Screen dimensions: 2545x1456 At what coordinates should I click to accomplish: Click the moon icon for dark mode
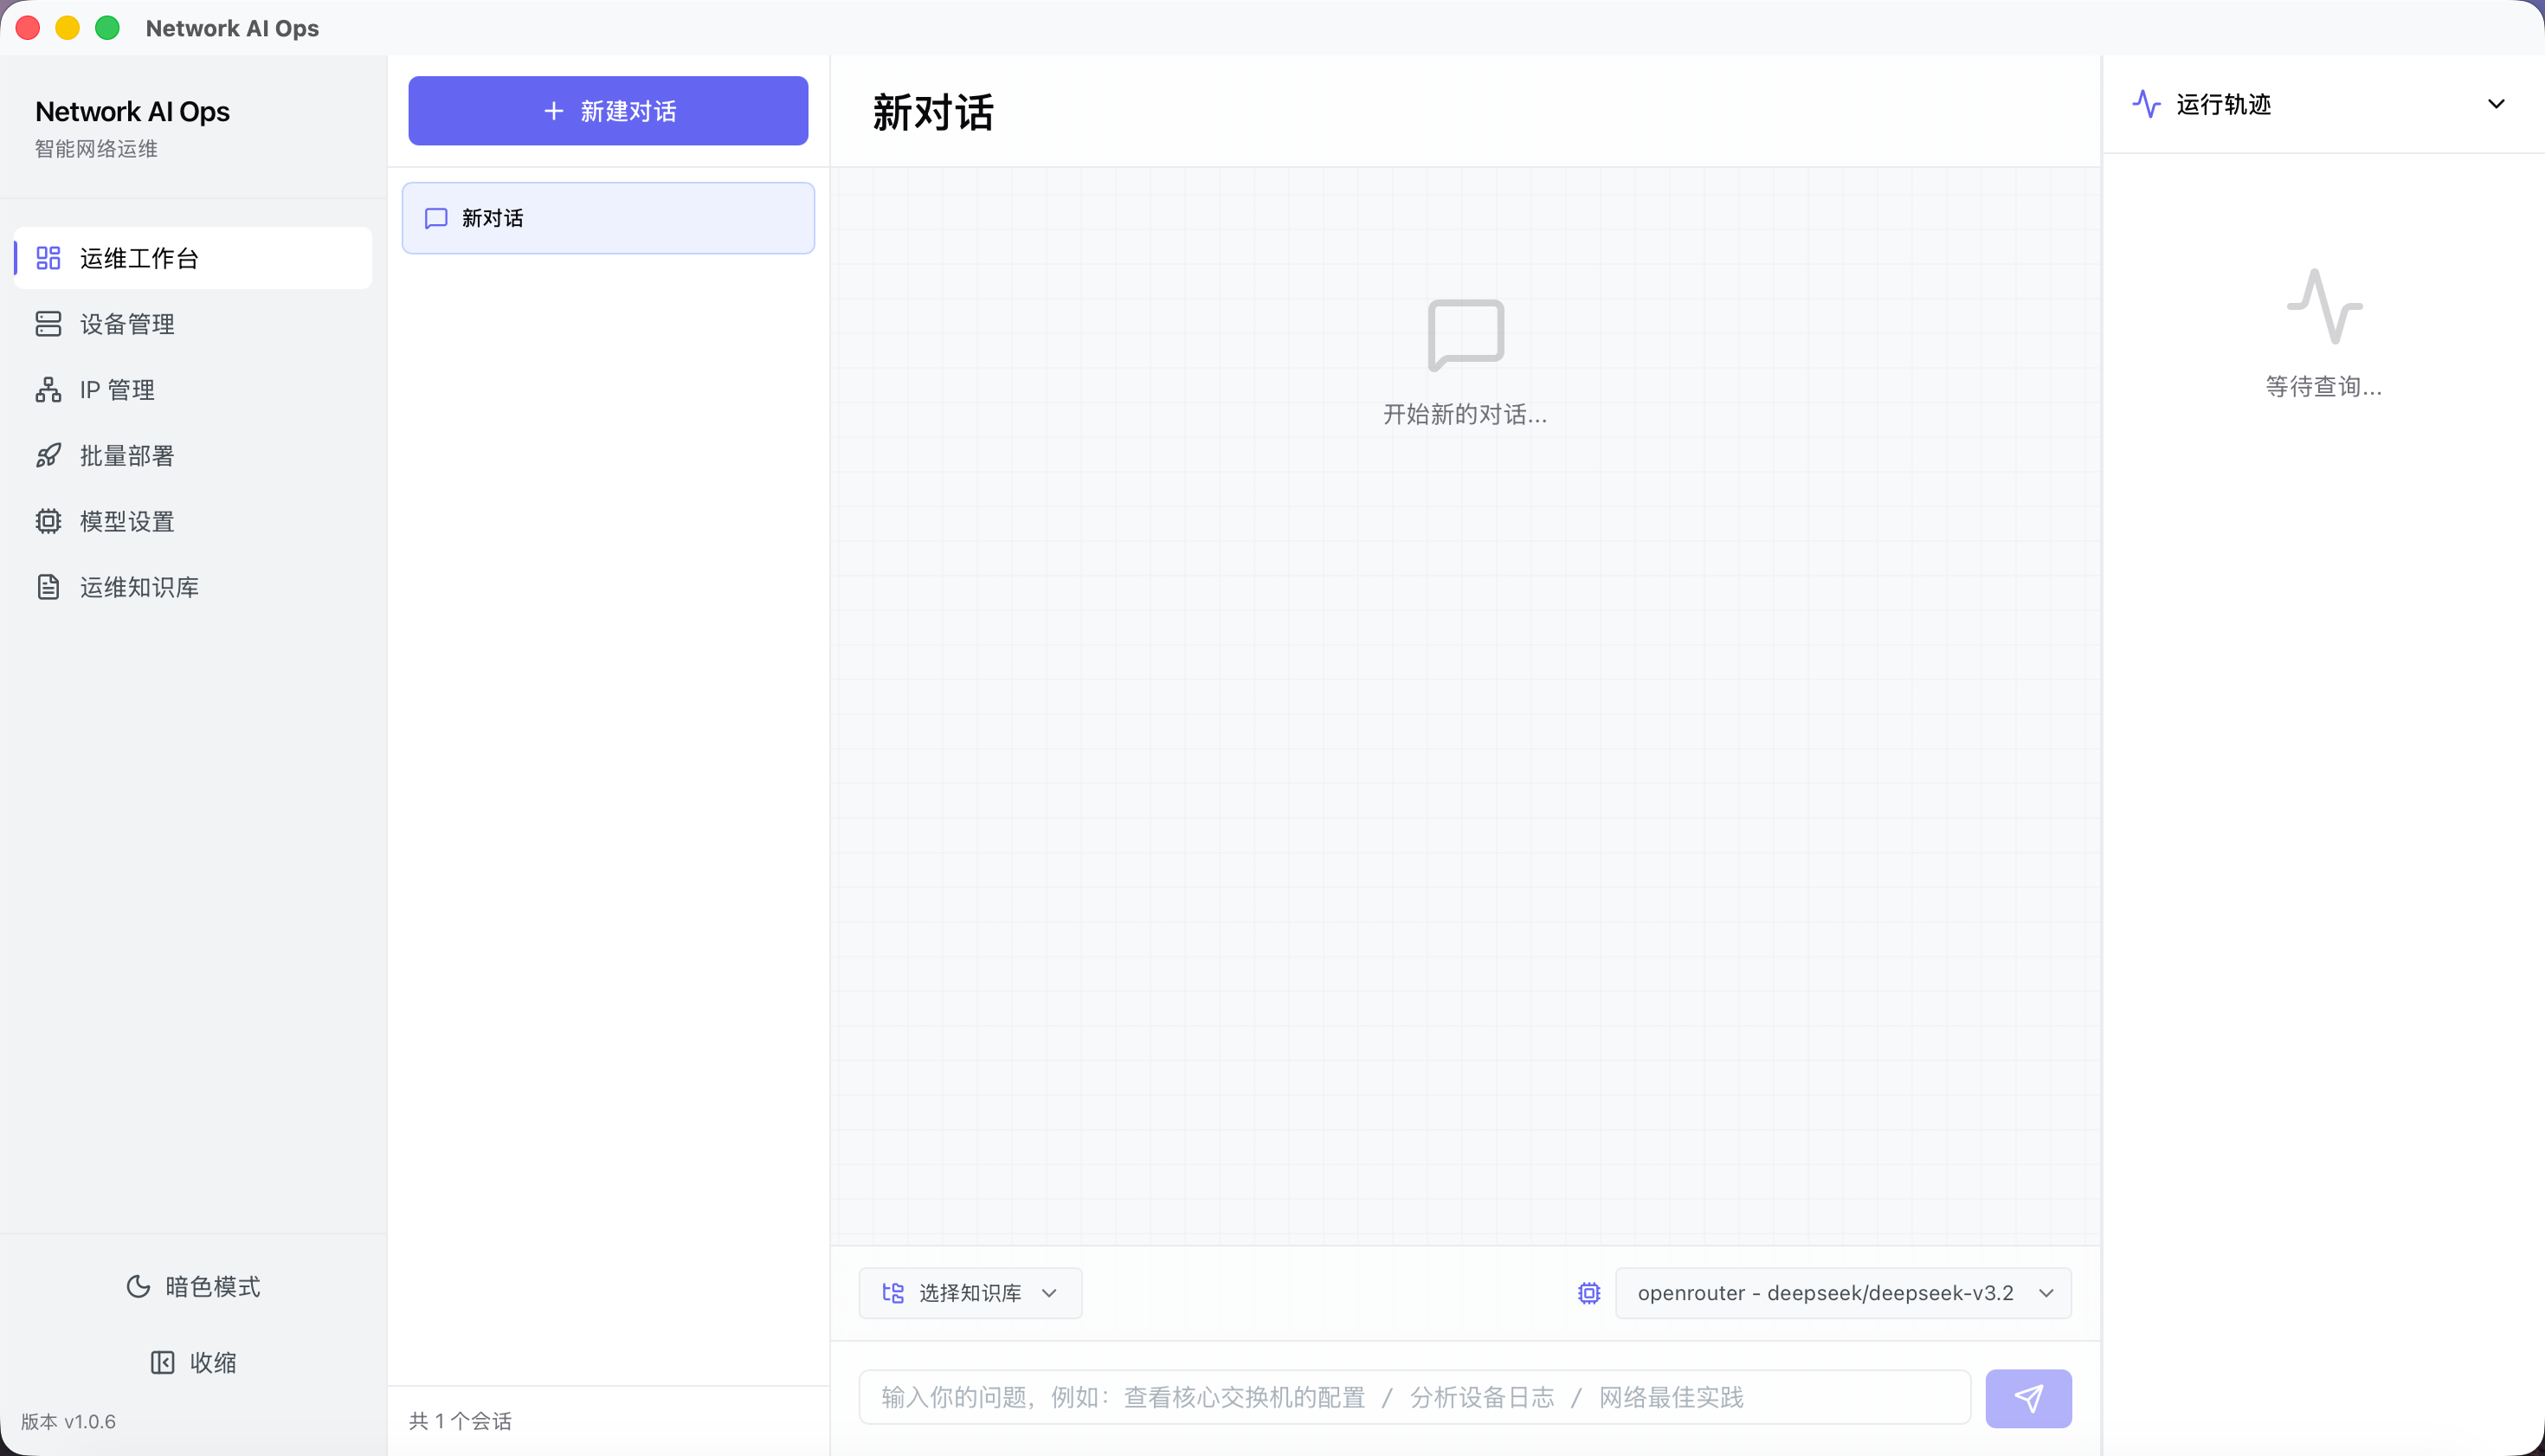(138, 1286)
